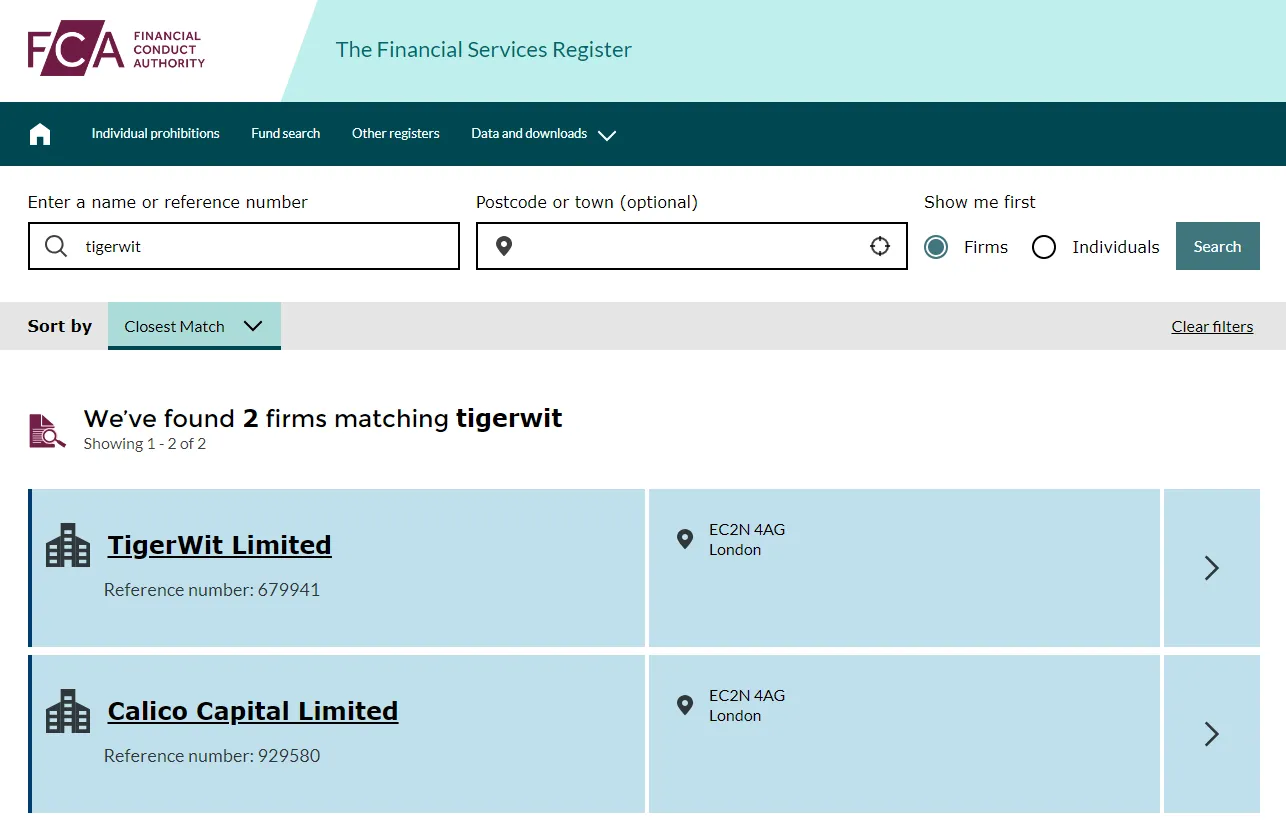This screenshot has width=1286, height=833.
Task: Click 'Enter a name or reference number' label
Action: coord(168,202)
